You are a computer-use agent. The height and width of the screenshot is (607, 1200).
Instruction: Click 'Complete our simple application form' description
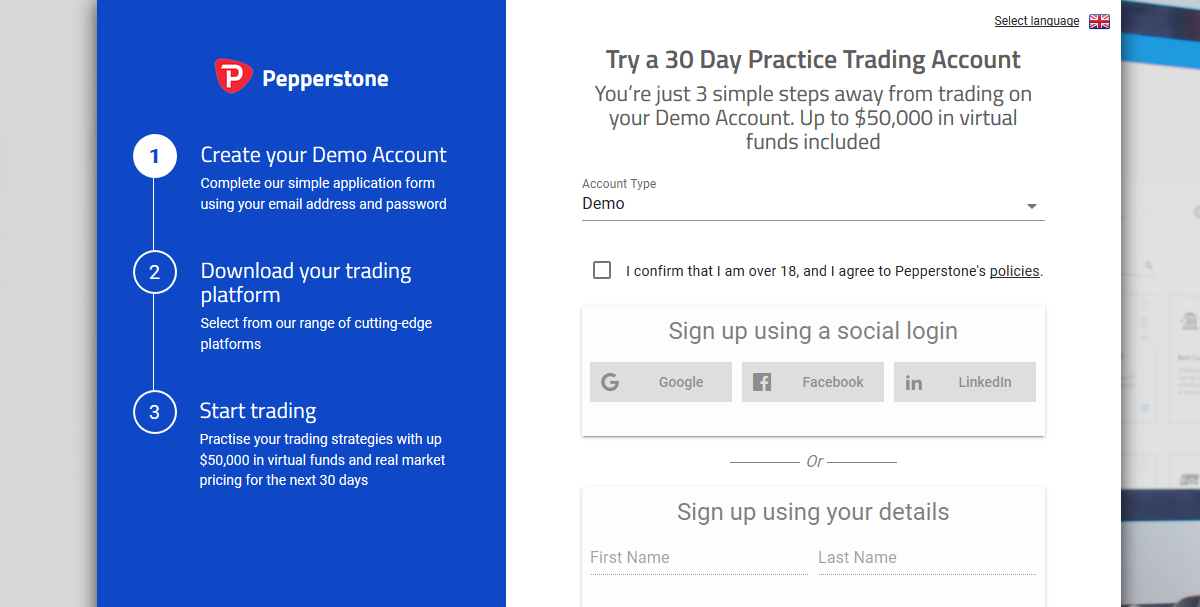(x=323, y=194)
